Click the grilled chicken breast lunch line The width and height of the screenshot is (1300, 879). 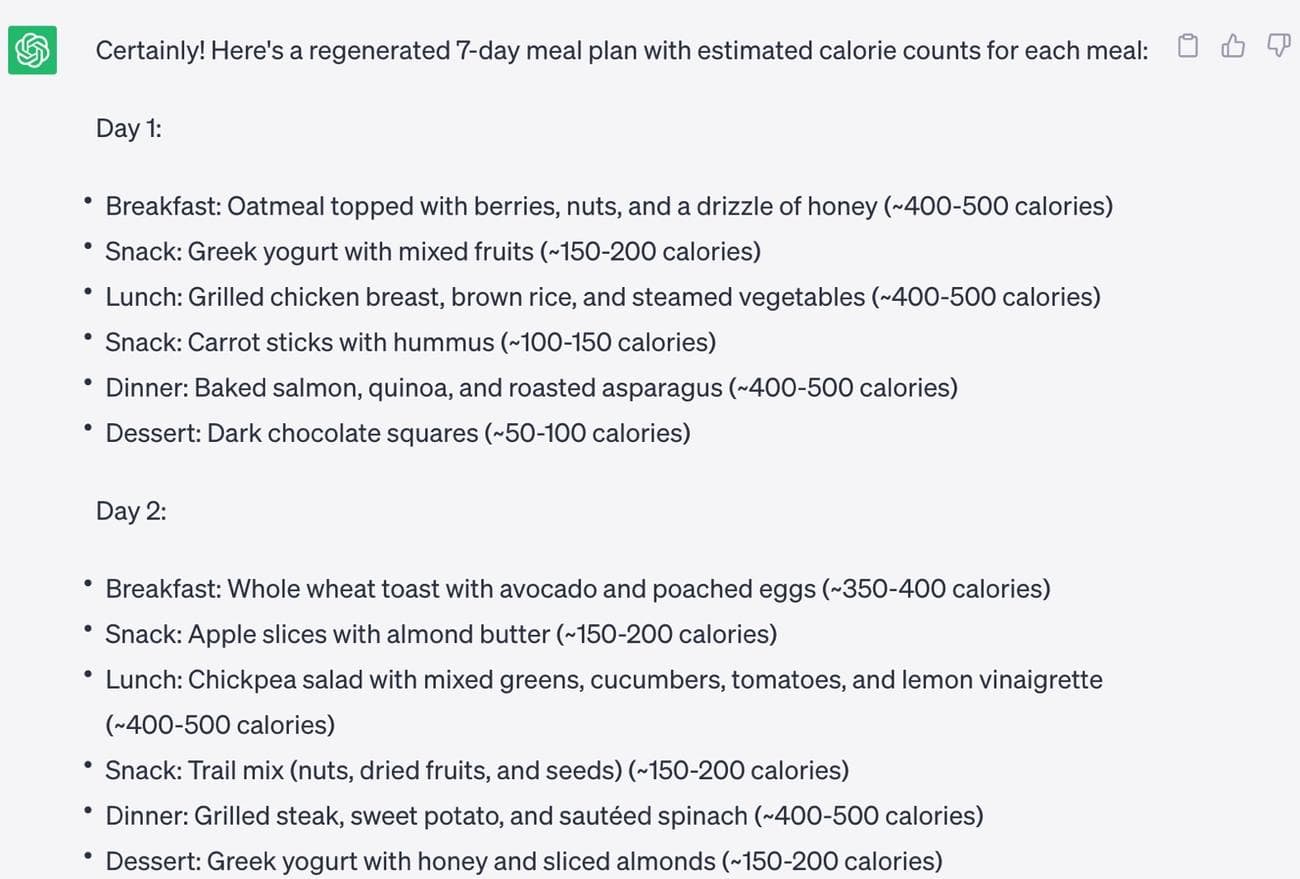pos(602,297)
